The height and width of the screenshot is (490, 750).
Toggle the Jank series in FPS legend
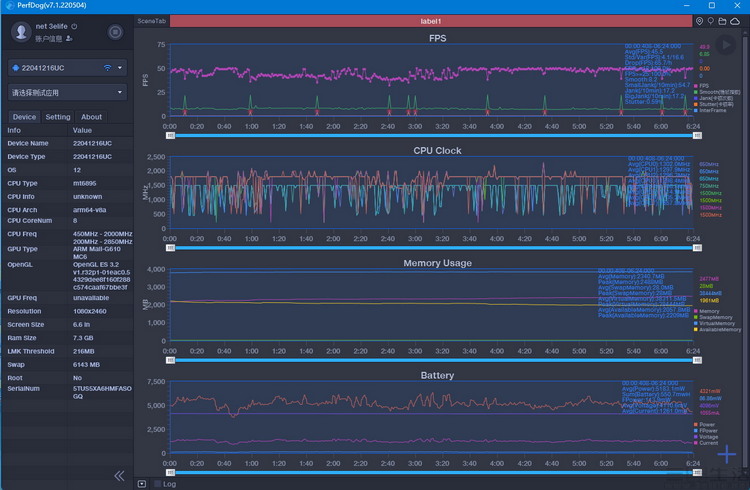tap(713, 98)
